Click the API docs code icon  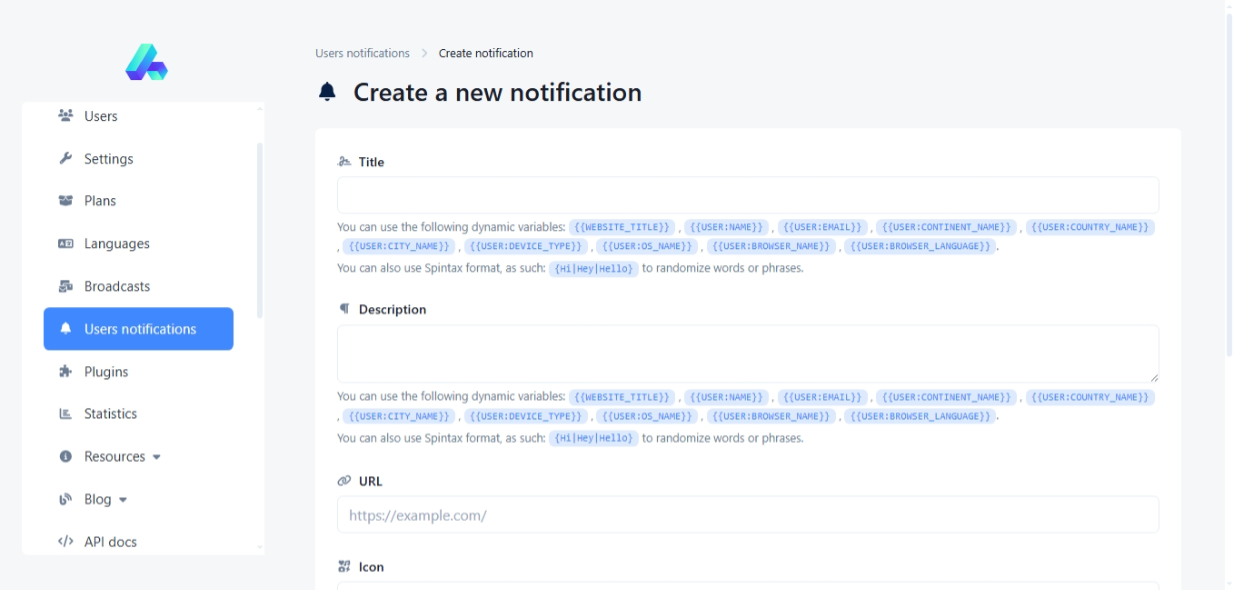pyautogui.click(x=66, y=542)
